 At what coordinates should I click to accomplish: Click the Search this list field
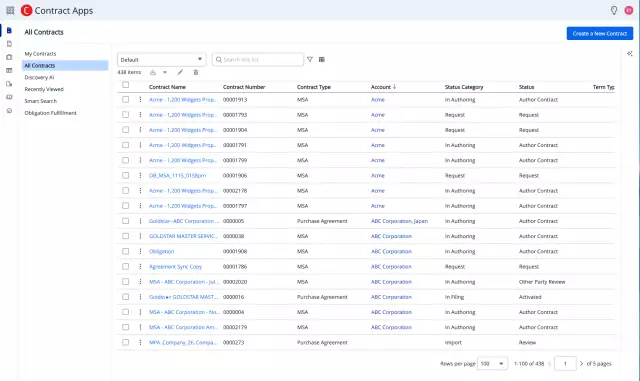click(x=258, y=60)
